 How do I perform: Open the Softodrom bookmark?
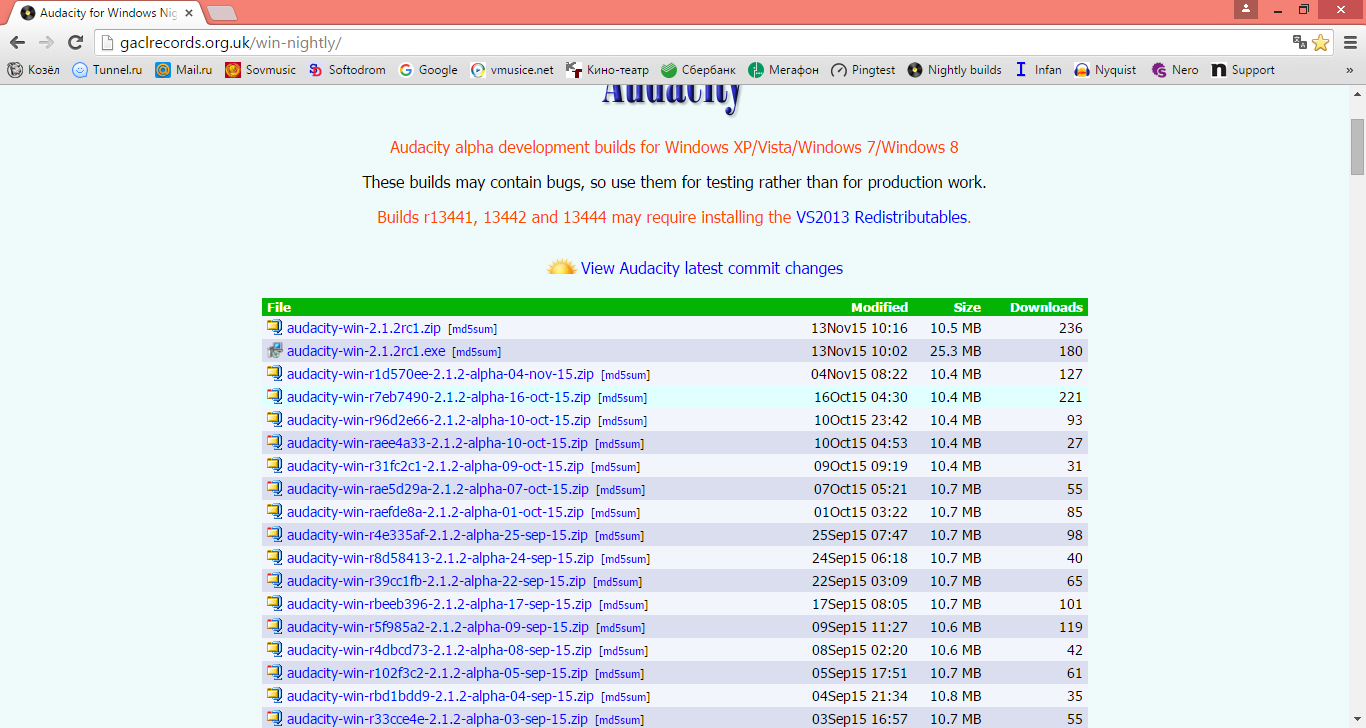(347, 70)
